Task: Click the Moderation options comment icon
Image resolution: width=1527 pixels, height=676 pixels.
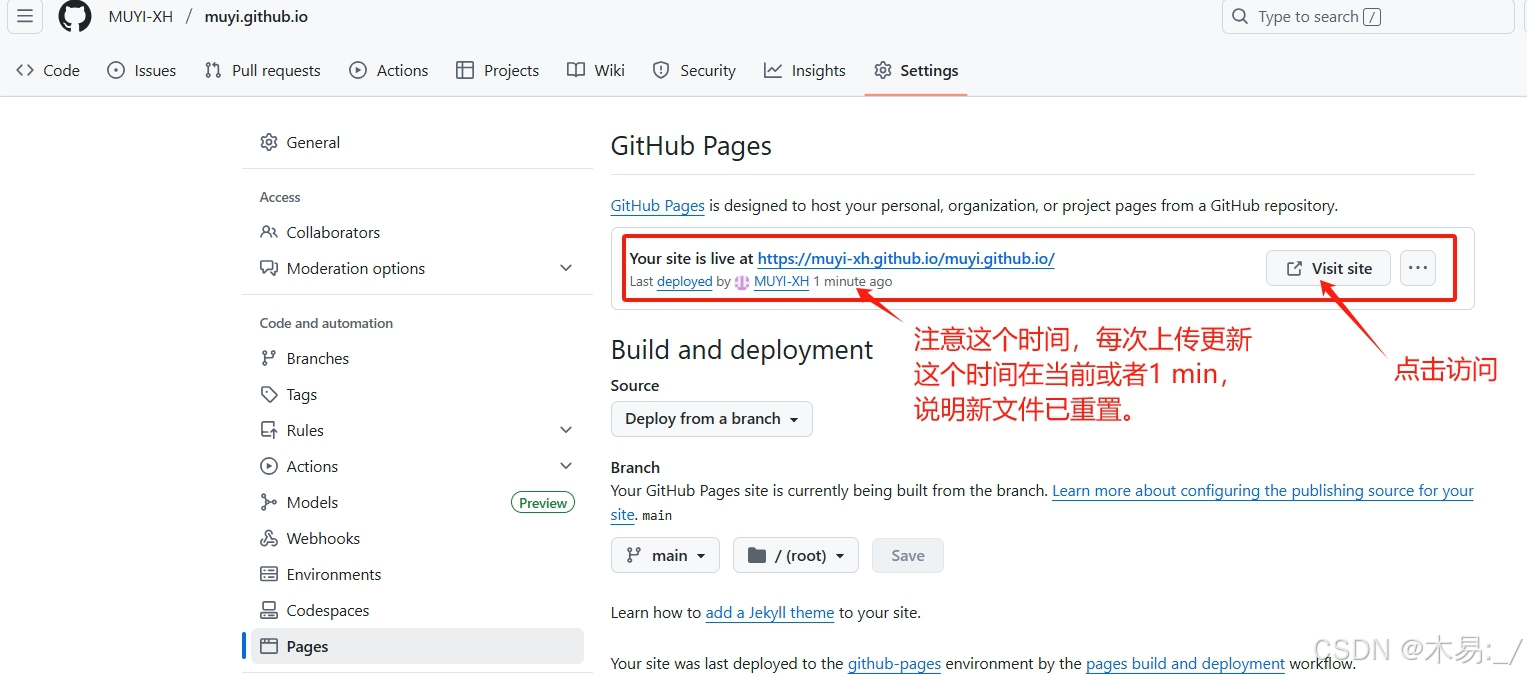Action: 268,268
